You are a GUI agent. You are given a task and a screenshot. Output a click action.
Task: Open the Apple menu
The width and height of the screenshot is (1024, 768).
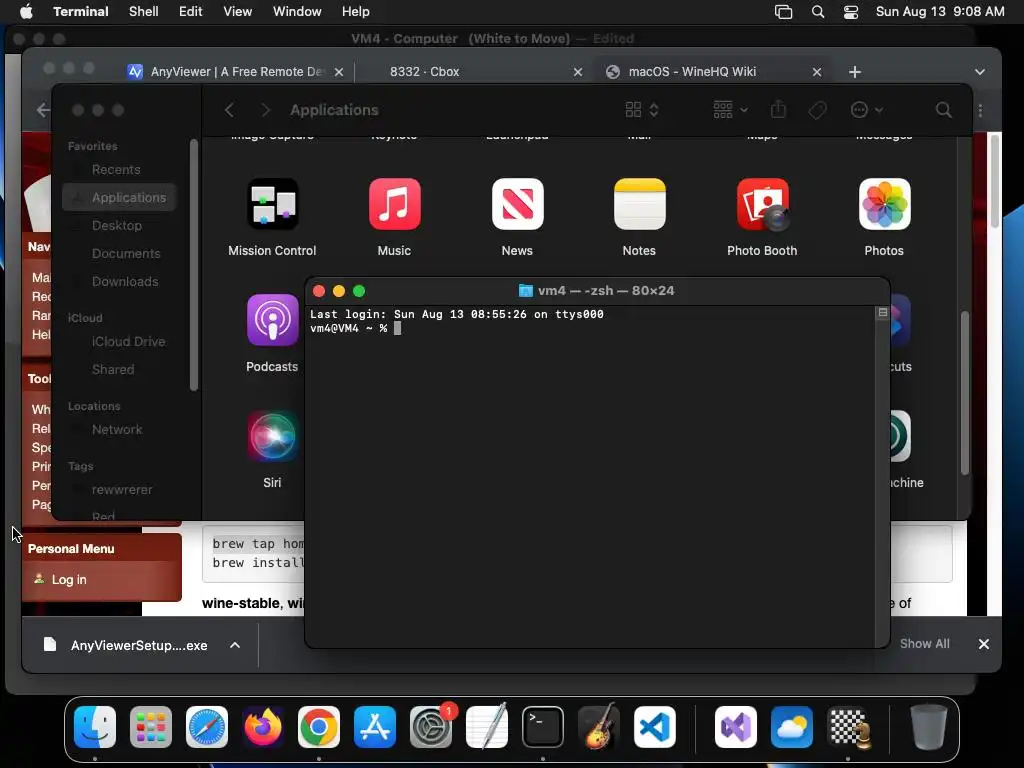click(x=26, y=12)
